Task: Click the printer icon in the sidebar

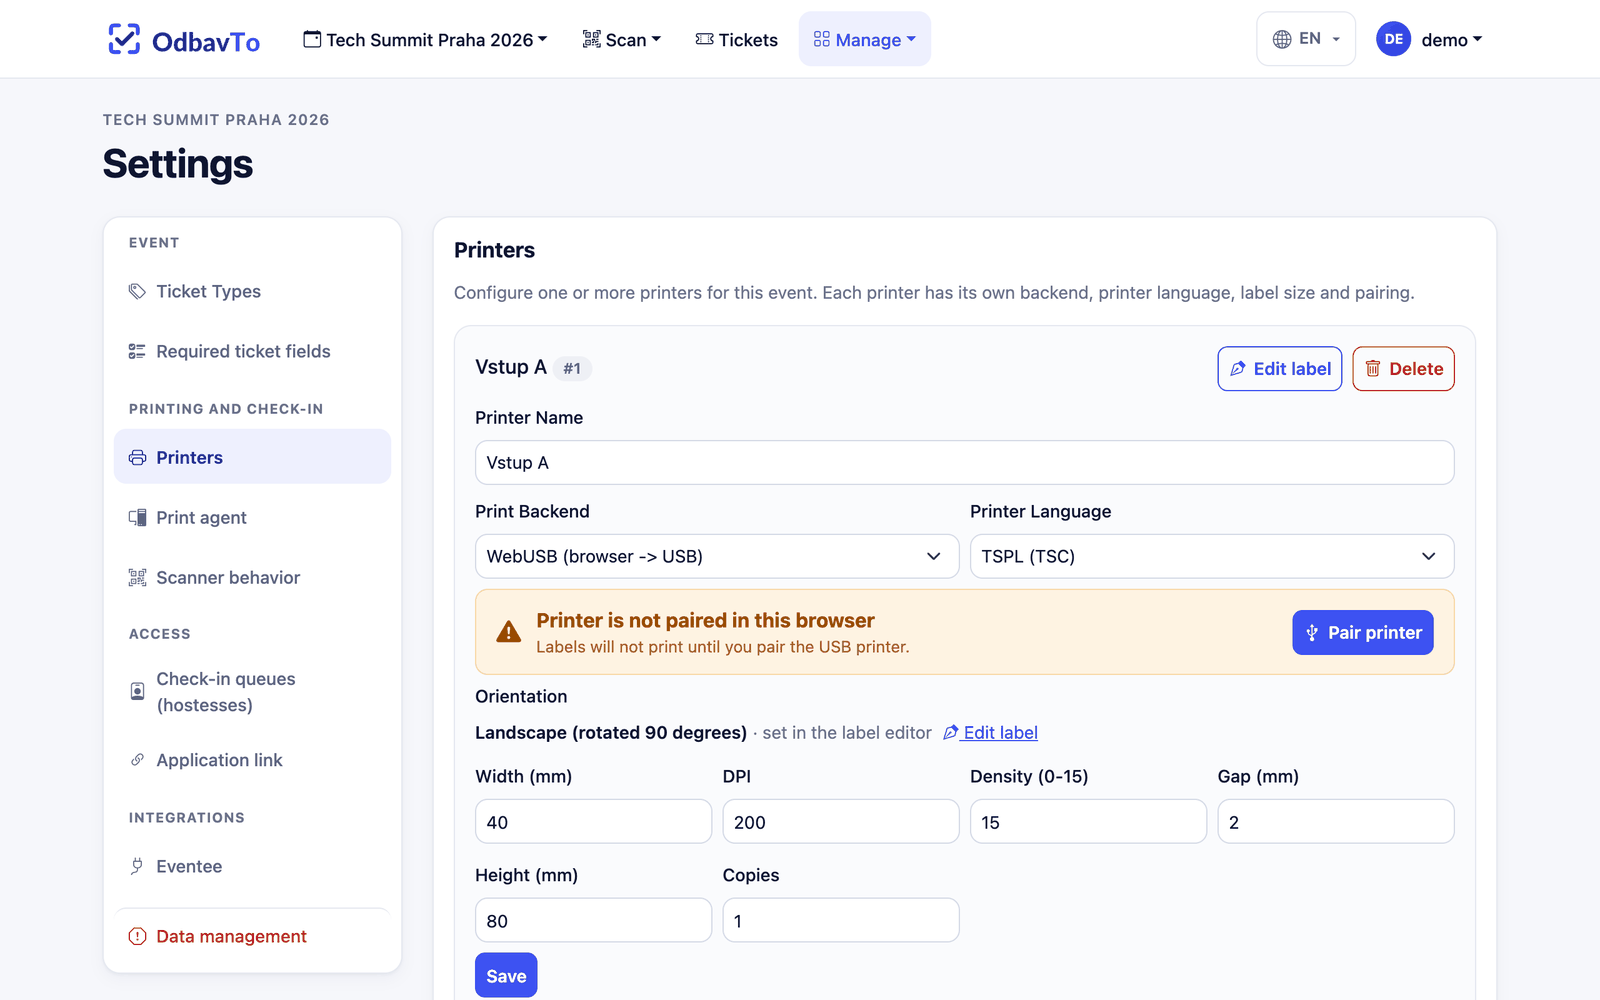Action: 137,457
